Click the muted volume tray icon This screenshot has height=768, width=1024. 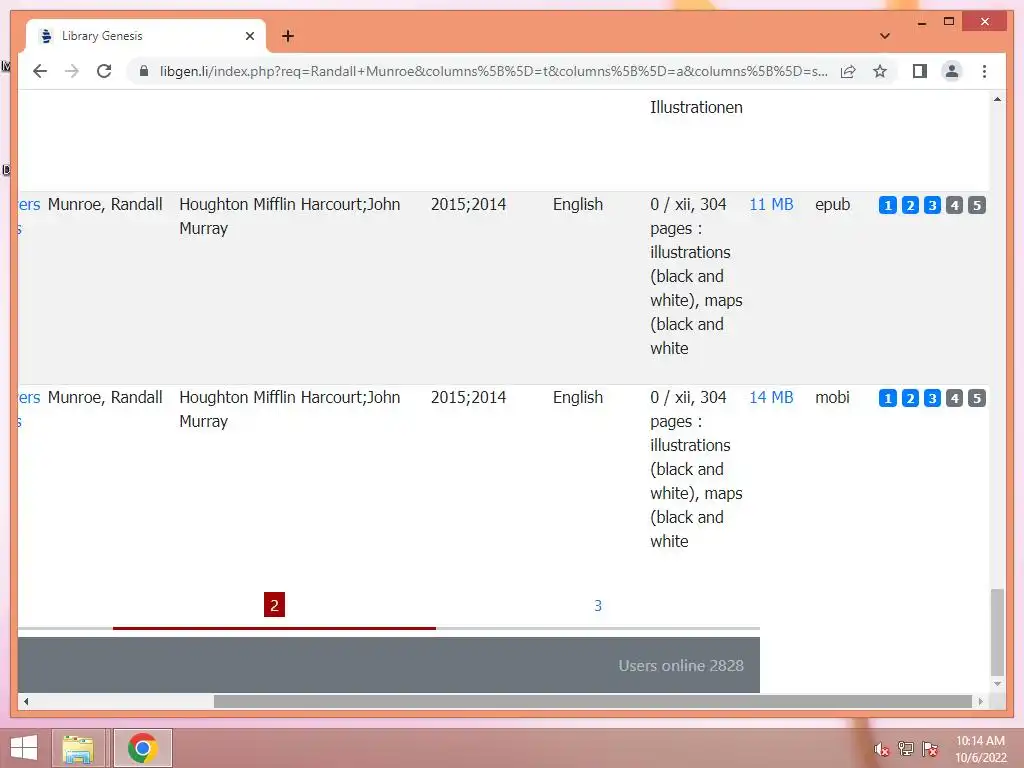point(882,749)
